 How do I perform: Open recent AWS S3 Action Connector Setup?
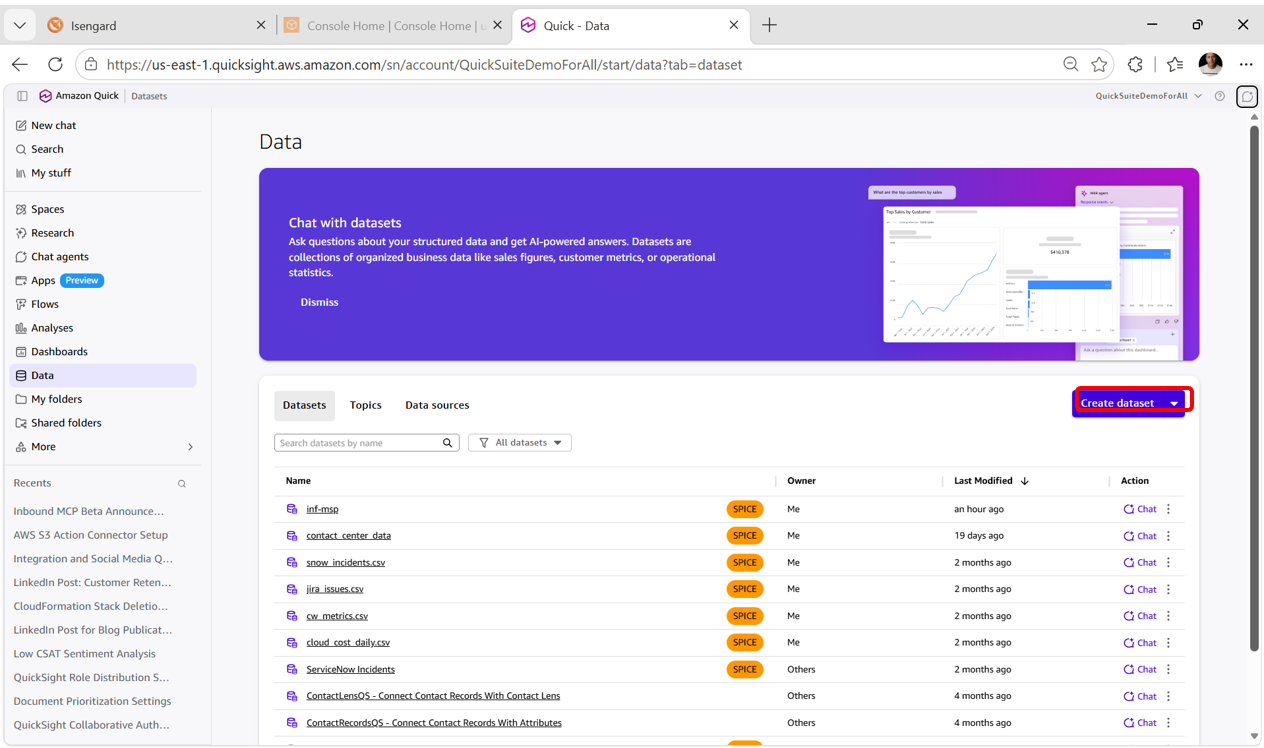(90, 535)
